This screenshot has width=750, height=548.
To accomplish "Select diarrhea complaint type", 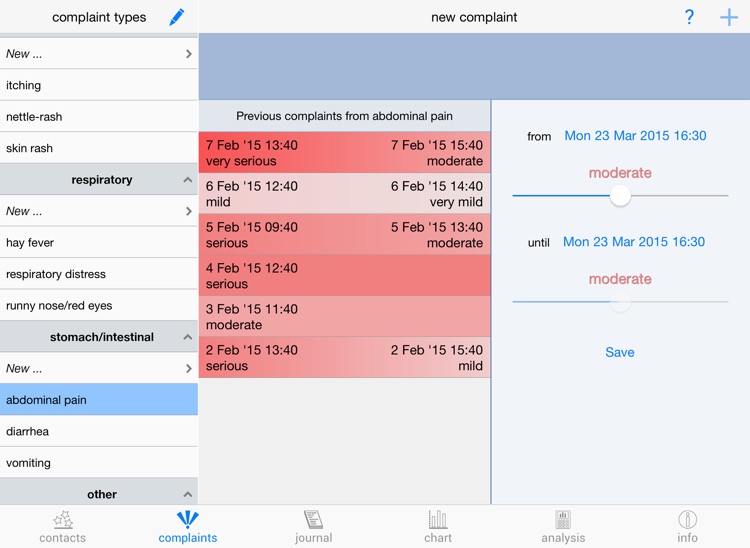I will pyautogui.click(x=99, y=431).
